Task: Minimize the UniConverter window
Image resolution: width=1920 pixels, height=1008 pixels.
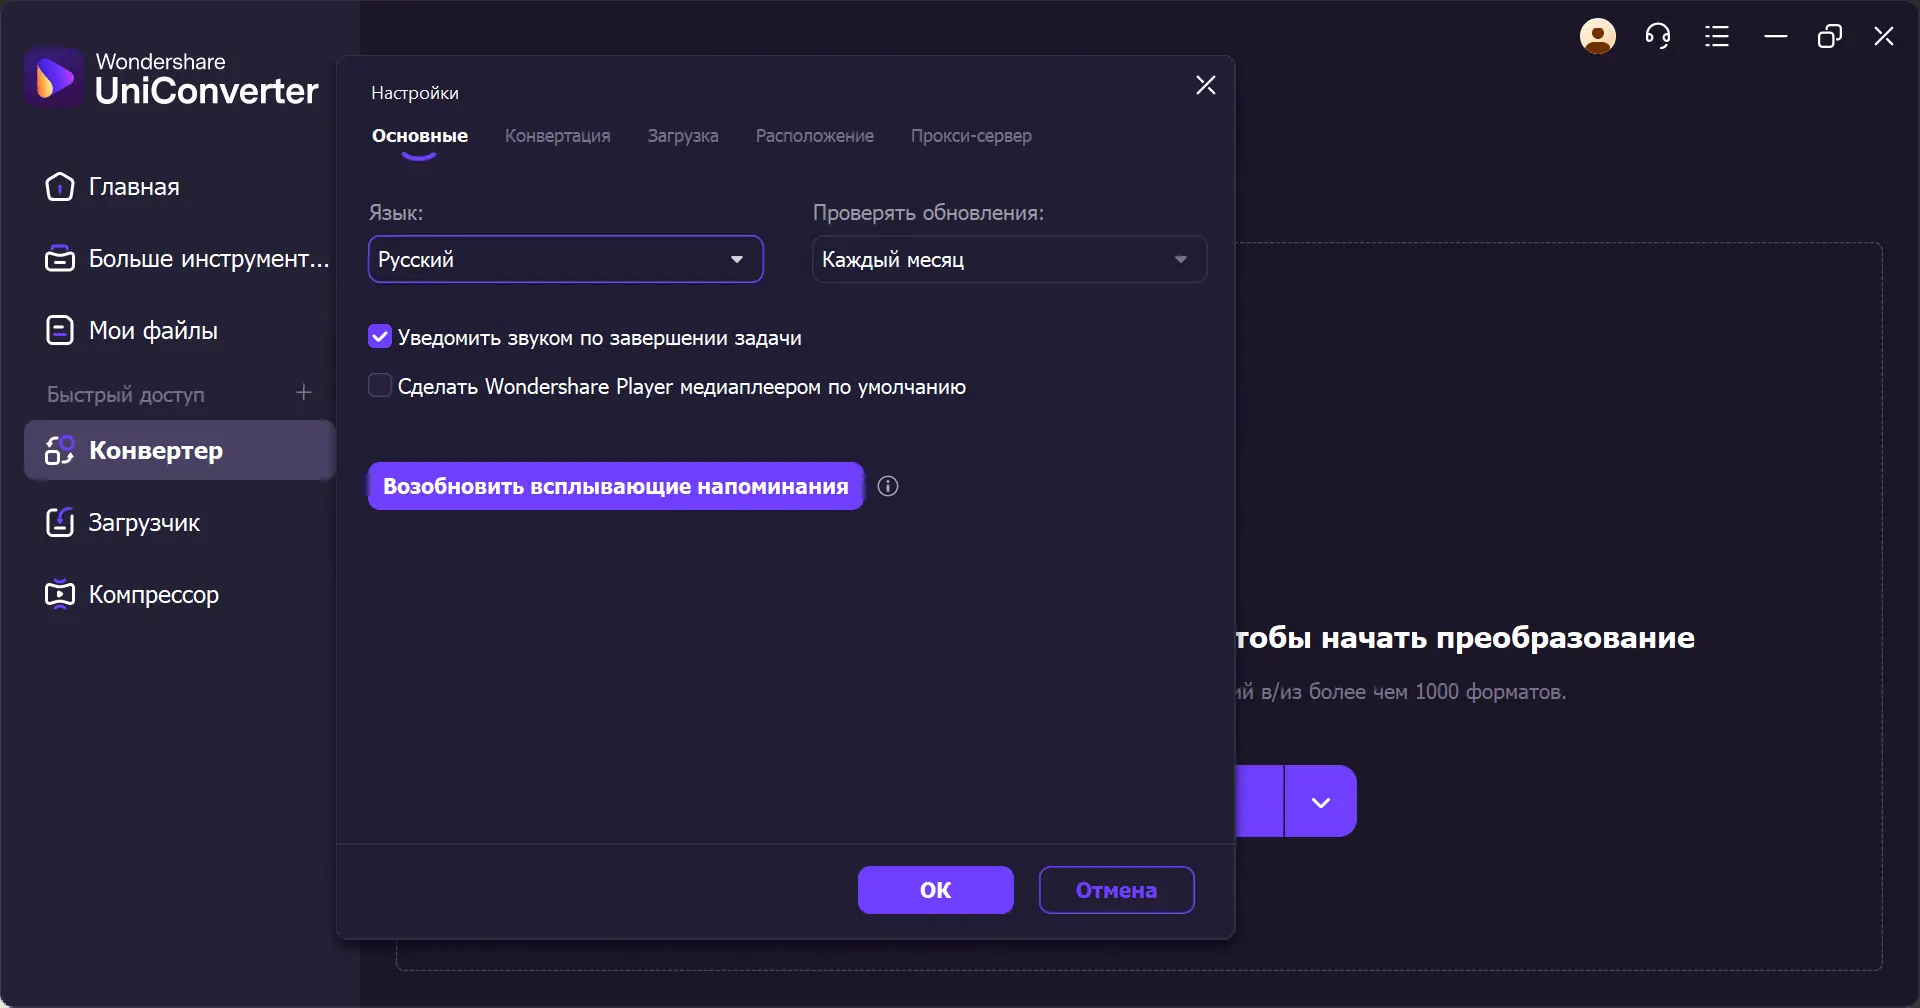Action: (x=1776, y=37)
